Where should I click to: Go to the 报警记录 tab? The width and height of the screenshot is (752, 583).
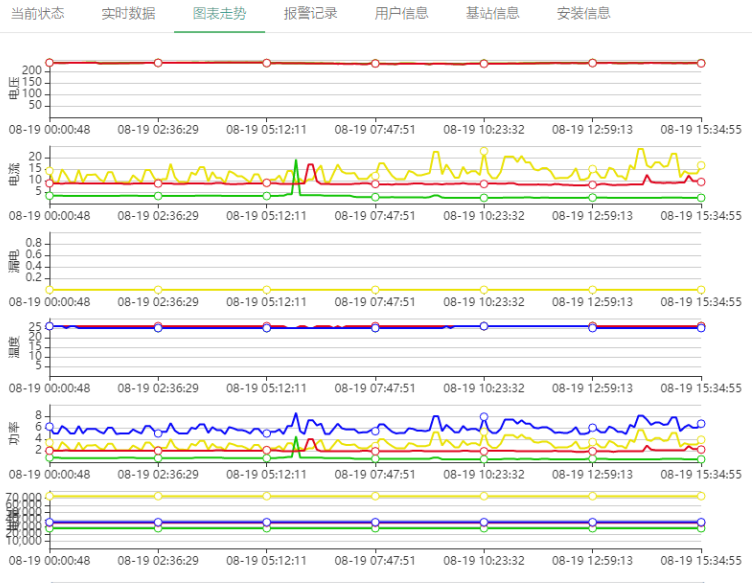point(310,14)
